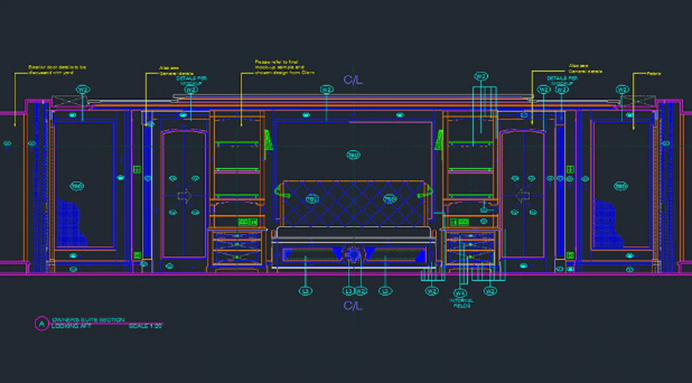Click the Fabric annotation at top right
The height and width of the screenshot is (383, 692).
pyautogui.click(x=654, y=74)
